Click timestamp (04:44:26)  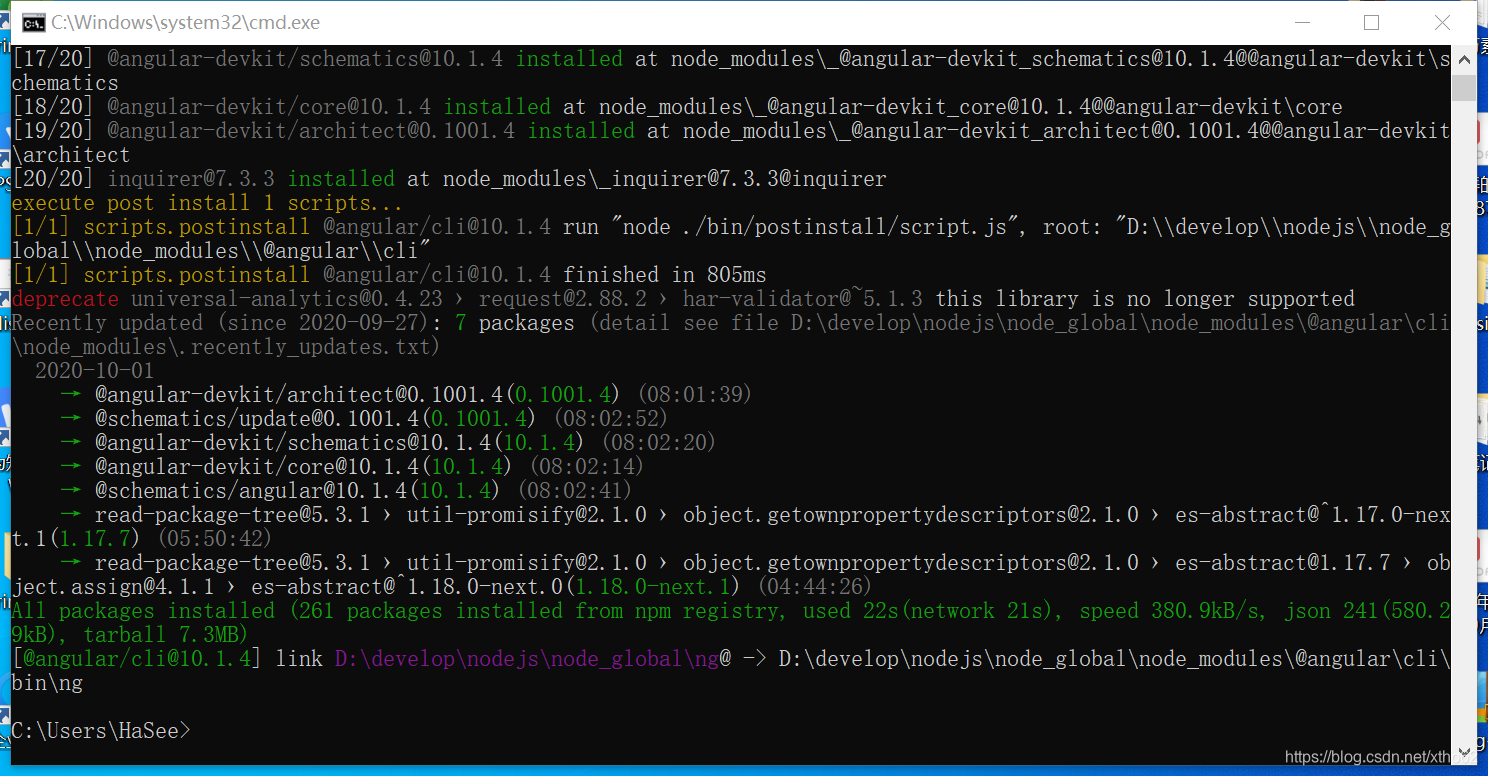(x=814, y=587)
